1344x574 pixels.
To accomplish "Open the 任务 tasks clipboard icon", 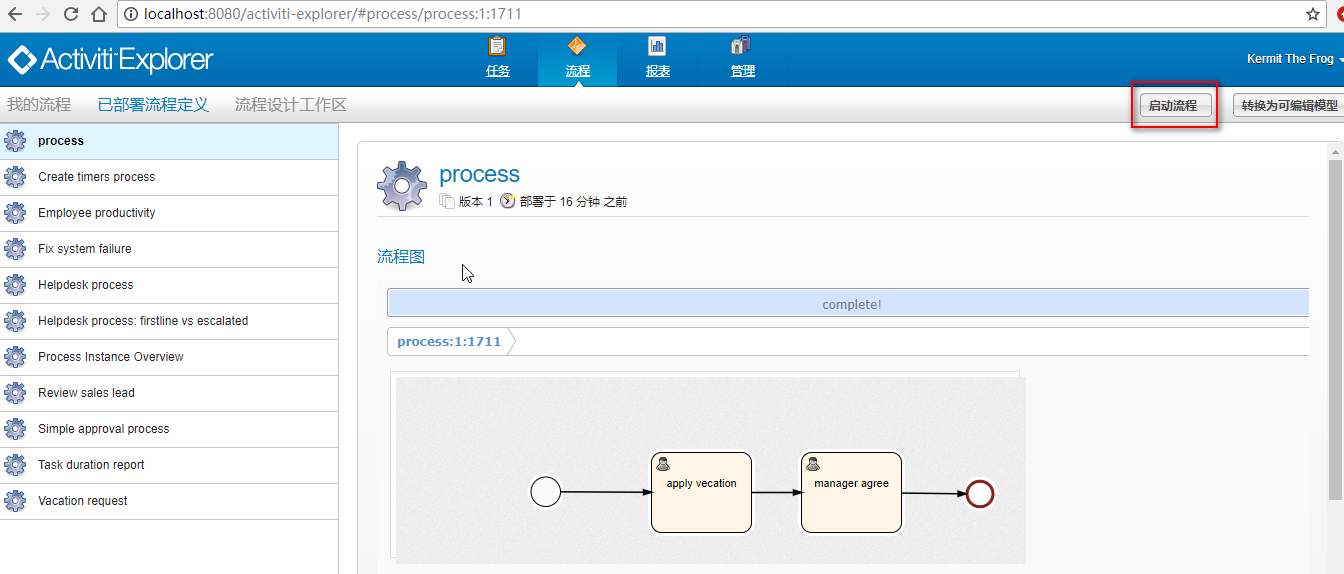I will click(497, 47).
